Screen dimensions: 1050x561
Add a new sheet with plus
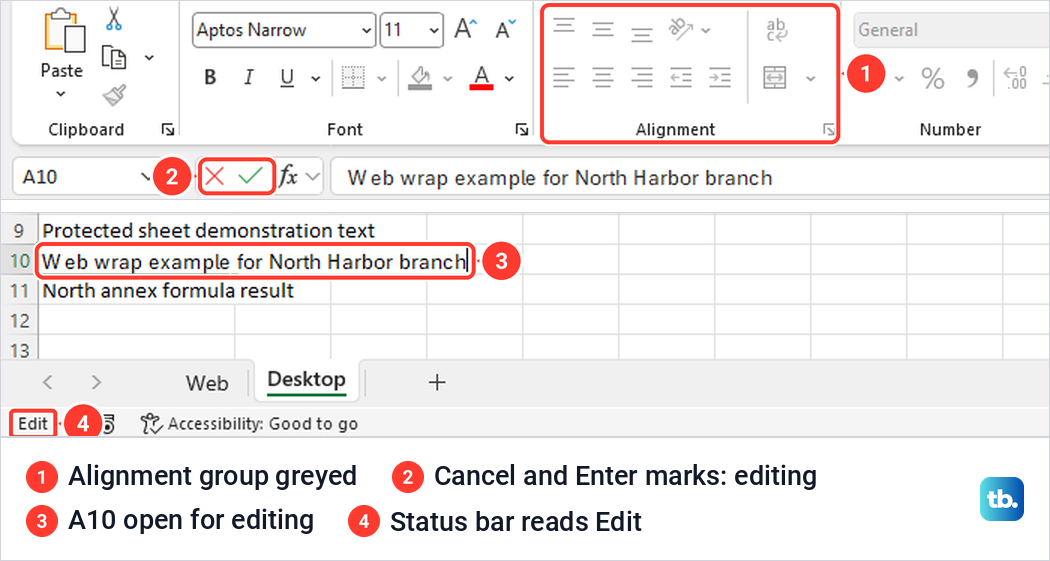pyautogui.click(x=437, y=382)
